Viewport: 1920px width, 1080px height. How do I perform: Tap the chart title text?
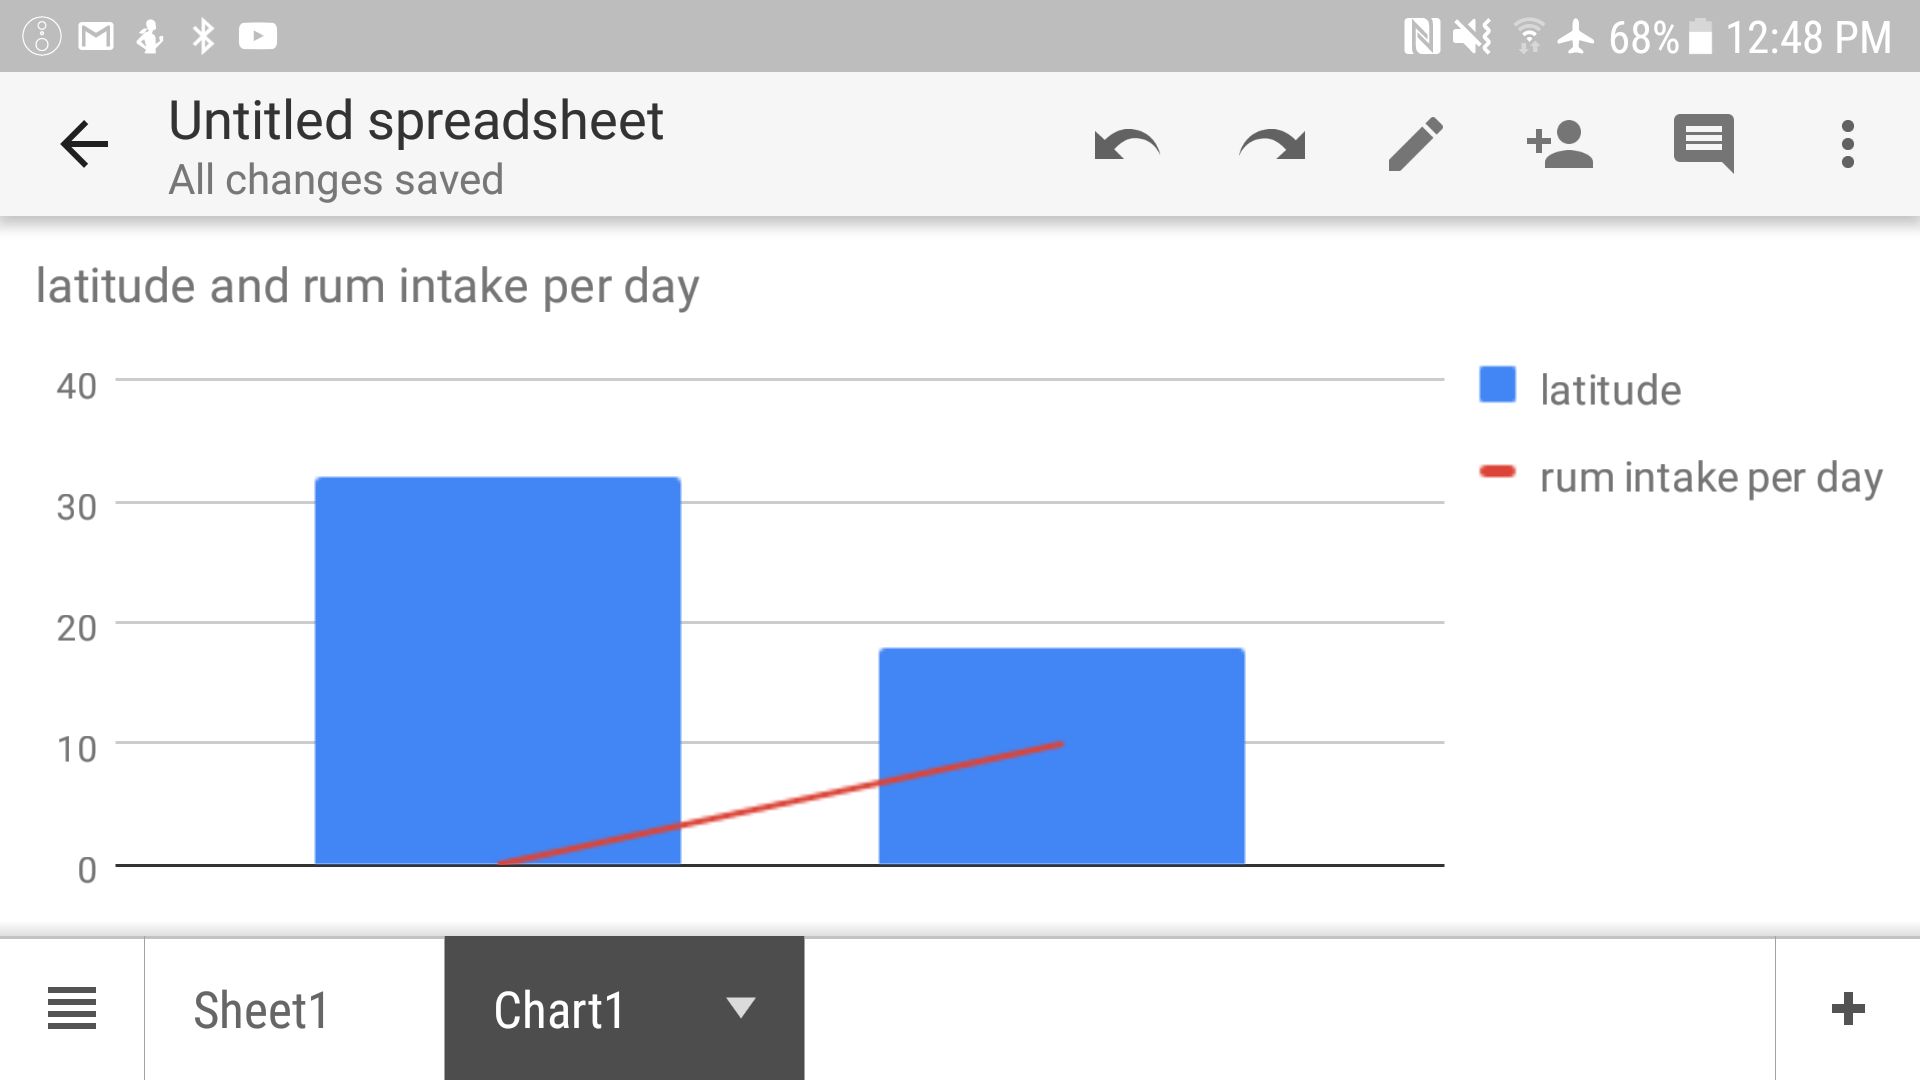[x=367, y=287]
